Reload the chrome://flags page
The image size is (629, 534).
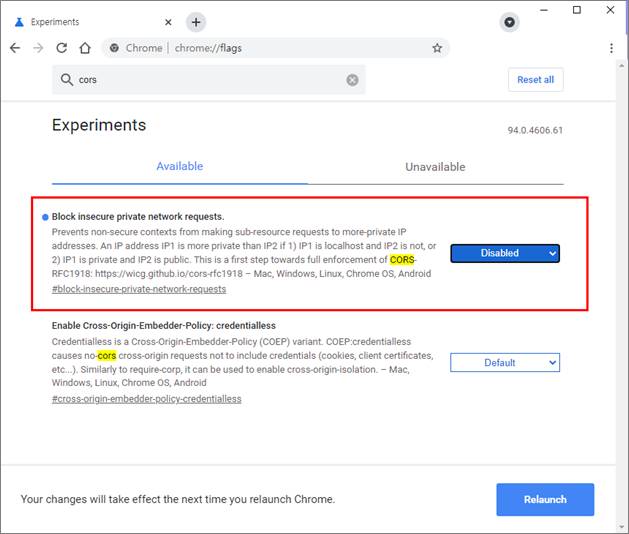point(62,48)
